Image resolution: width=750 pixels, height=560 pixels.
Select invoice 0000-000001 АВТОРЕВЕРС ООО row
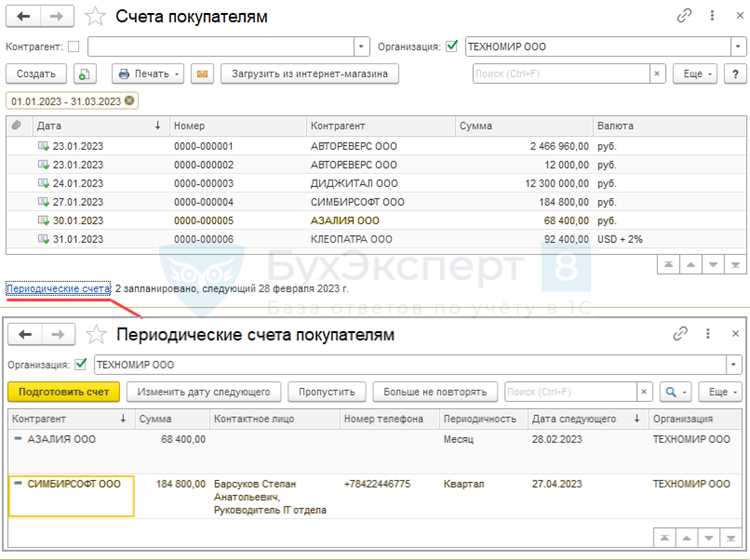coord(376,146)
